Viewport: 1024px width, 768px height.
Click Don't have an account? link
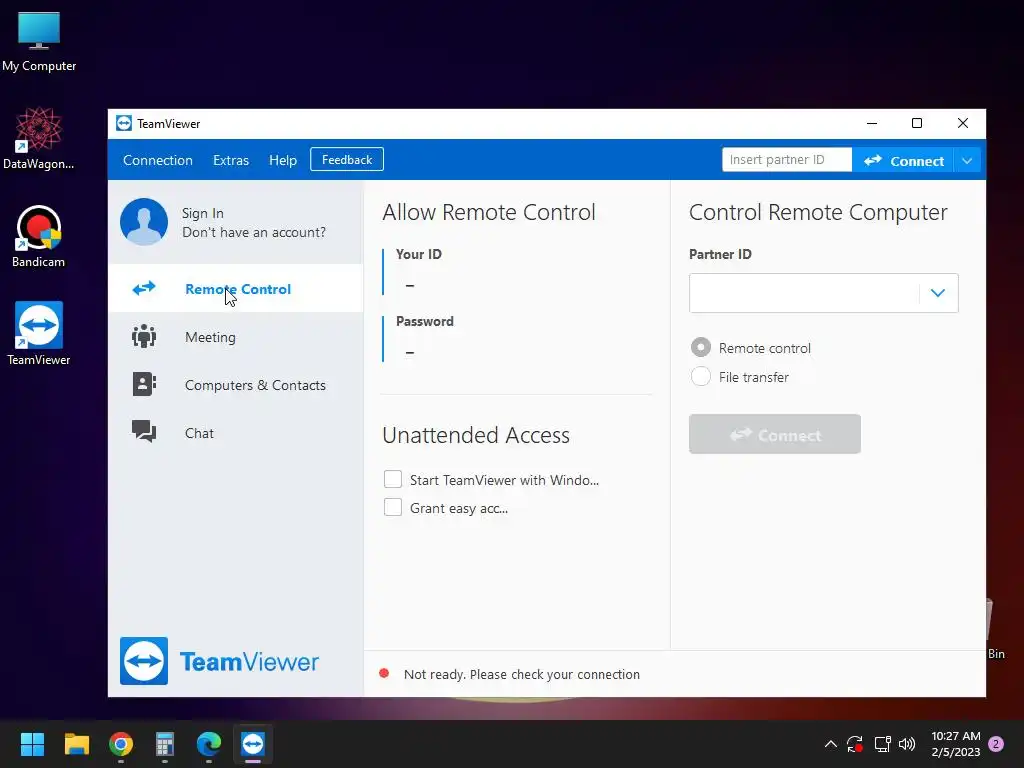[x=253, y=232]
